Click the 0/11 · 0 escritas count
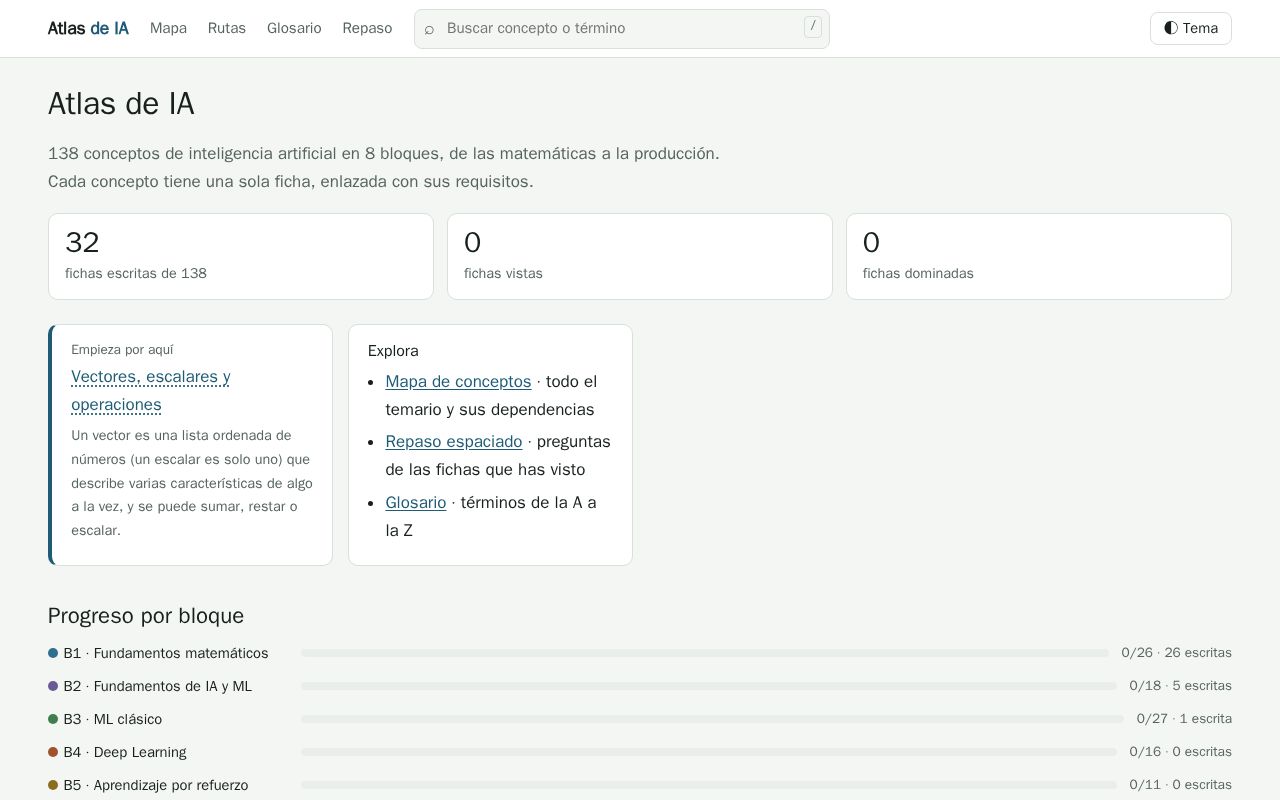The image size is (1280, 800). tap(1180, 785)
